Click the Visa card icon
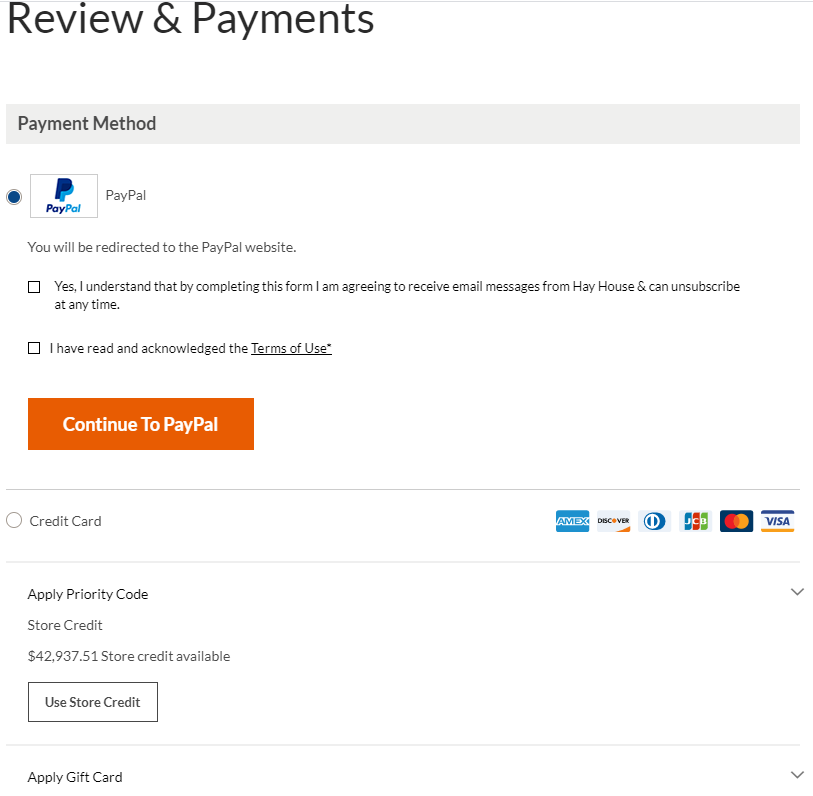Viewport: 813px width, 796px height. click(777, 521)
